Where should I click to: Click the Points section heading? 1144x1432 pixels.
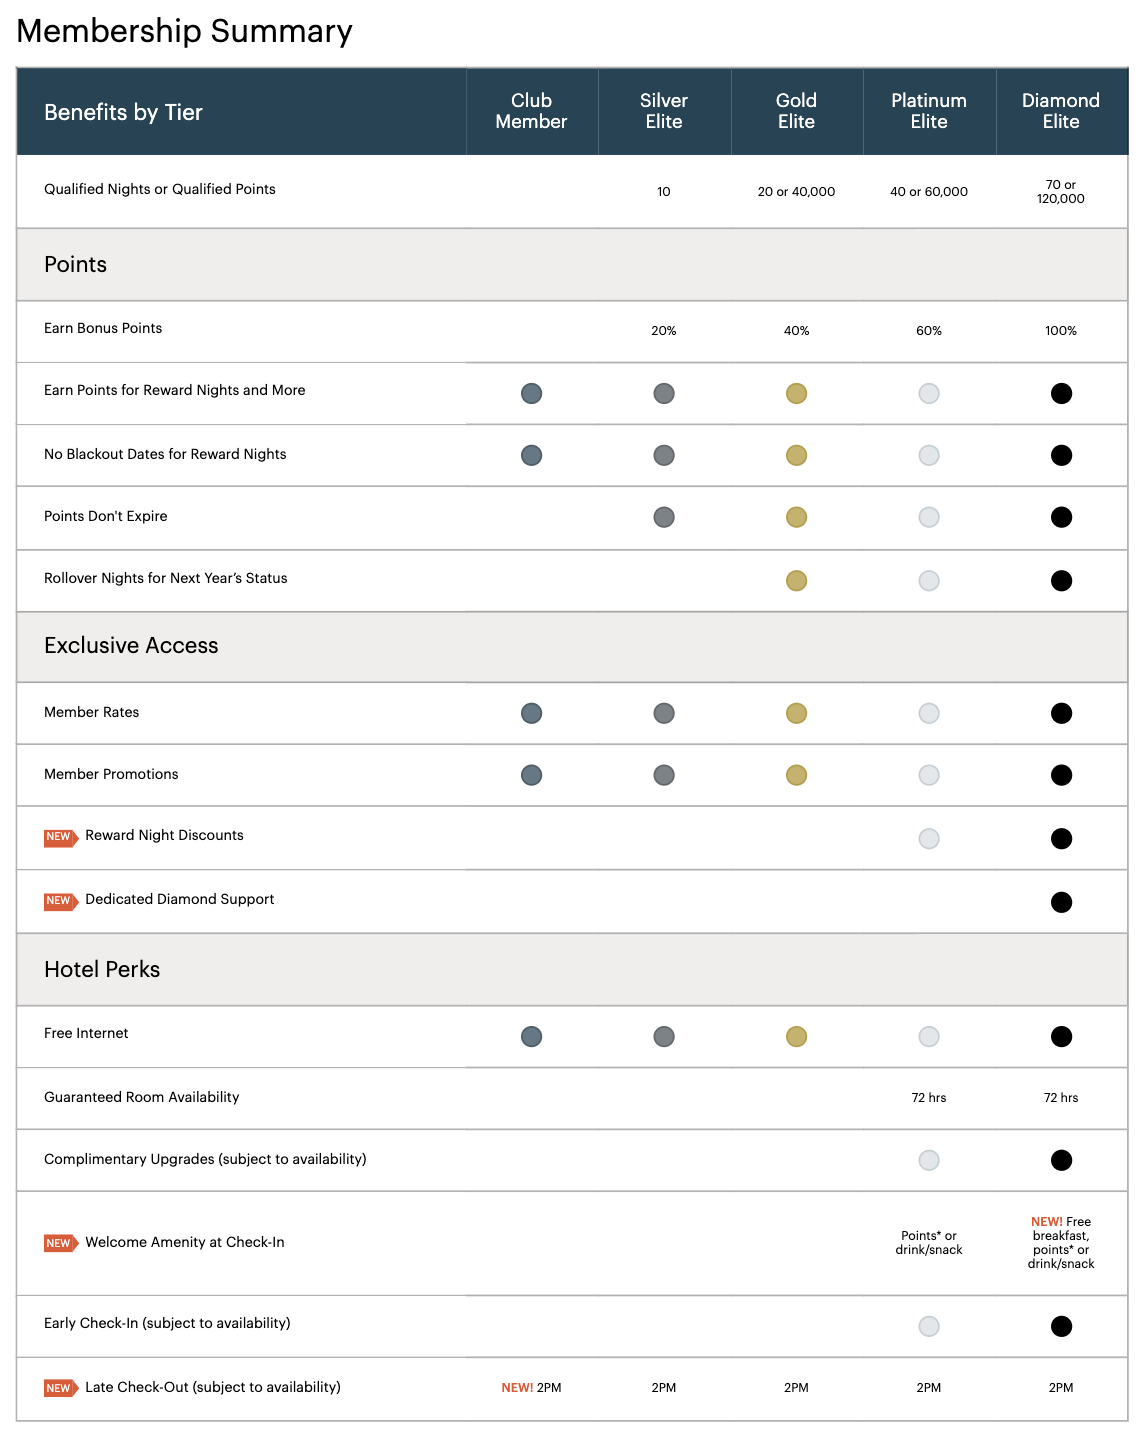pyautogui.click(x=76, y=264)
